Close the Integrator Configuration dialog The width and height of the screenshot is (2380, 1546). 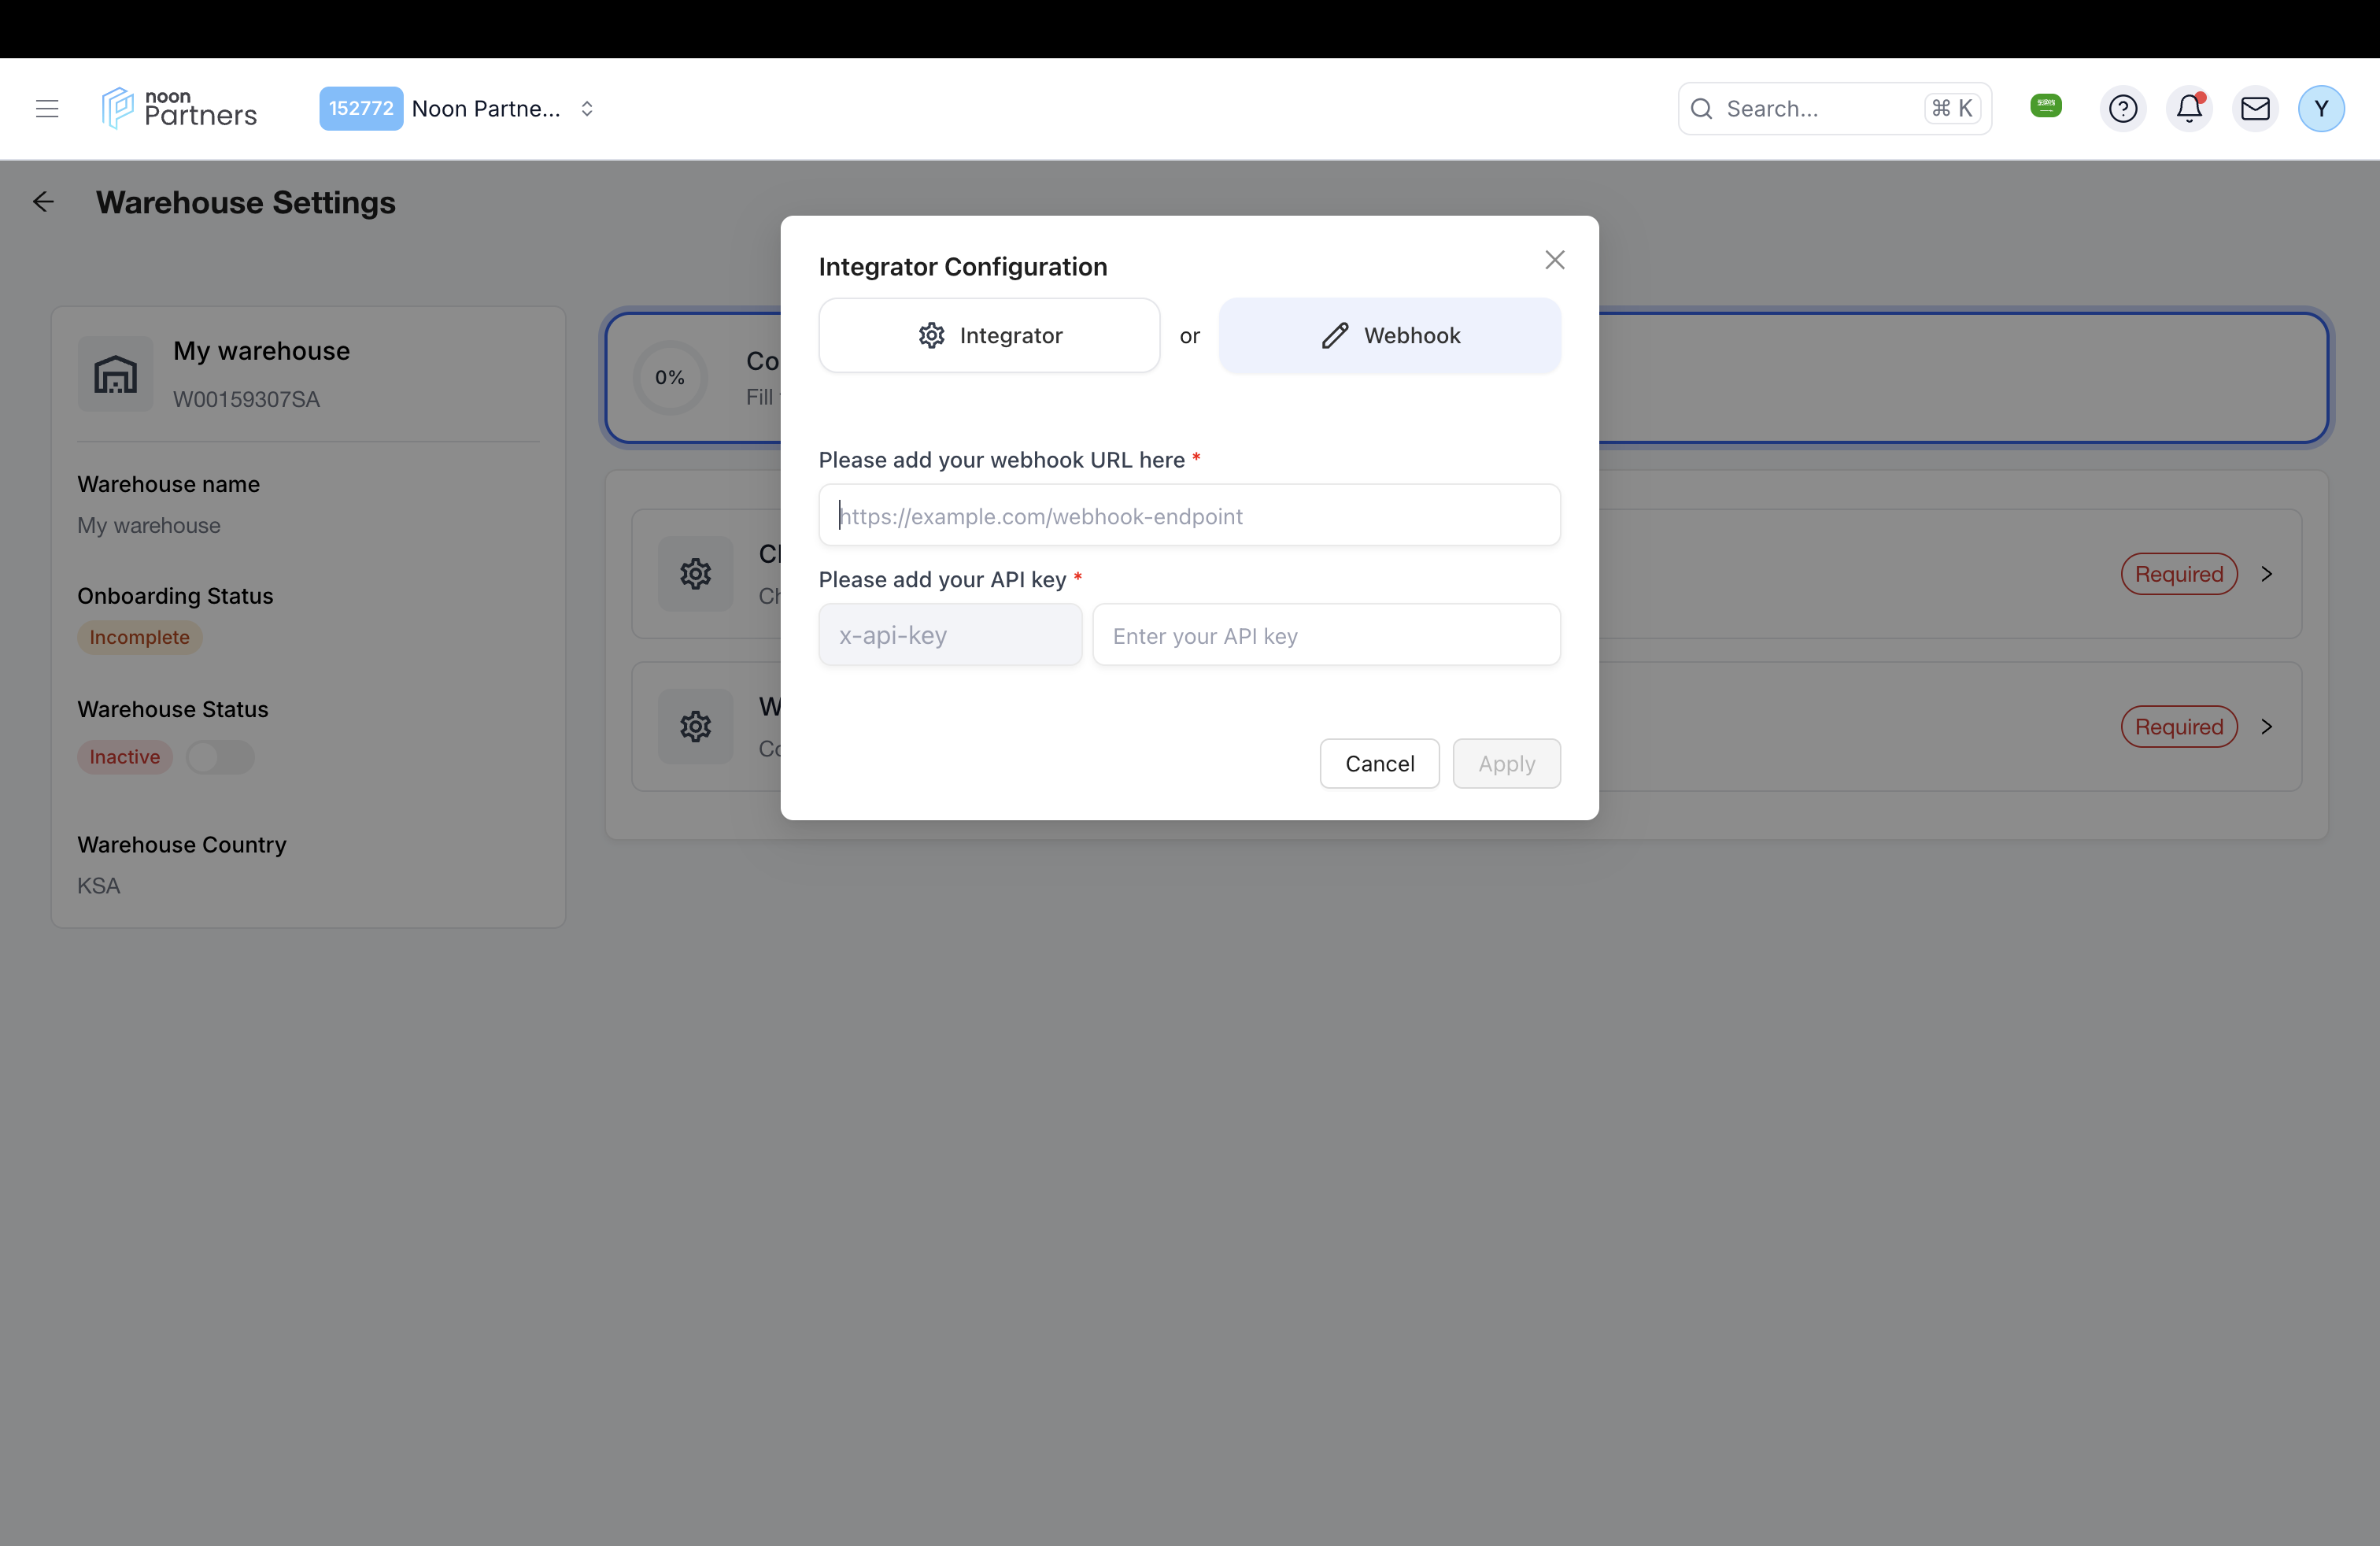point(1554,260)
